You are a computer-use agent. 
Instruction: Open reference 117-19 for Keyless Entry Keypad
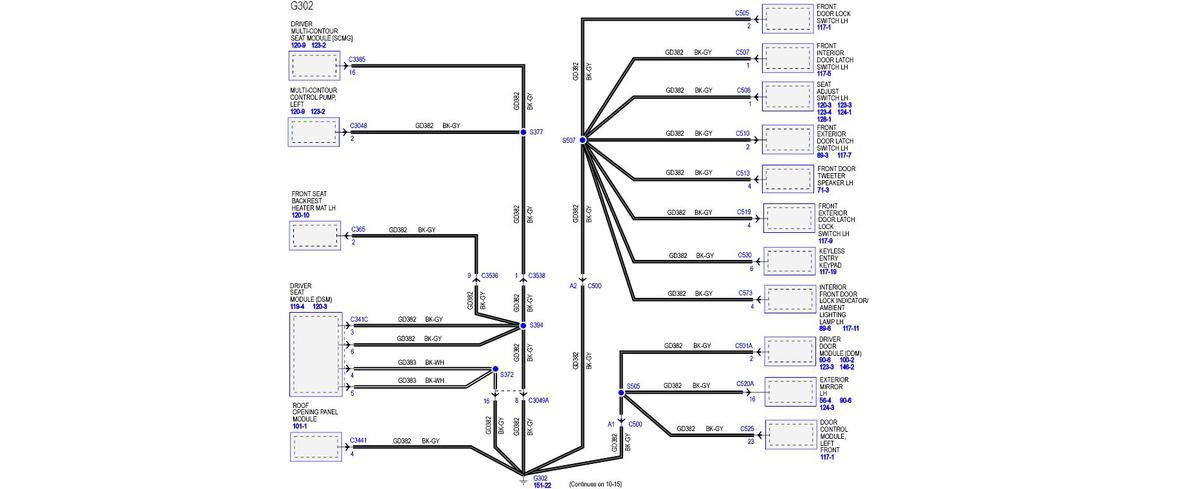(827, 272)
